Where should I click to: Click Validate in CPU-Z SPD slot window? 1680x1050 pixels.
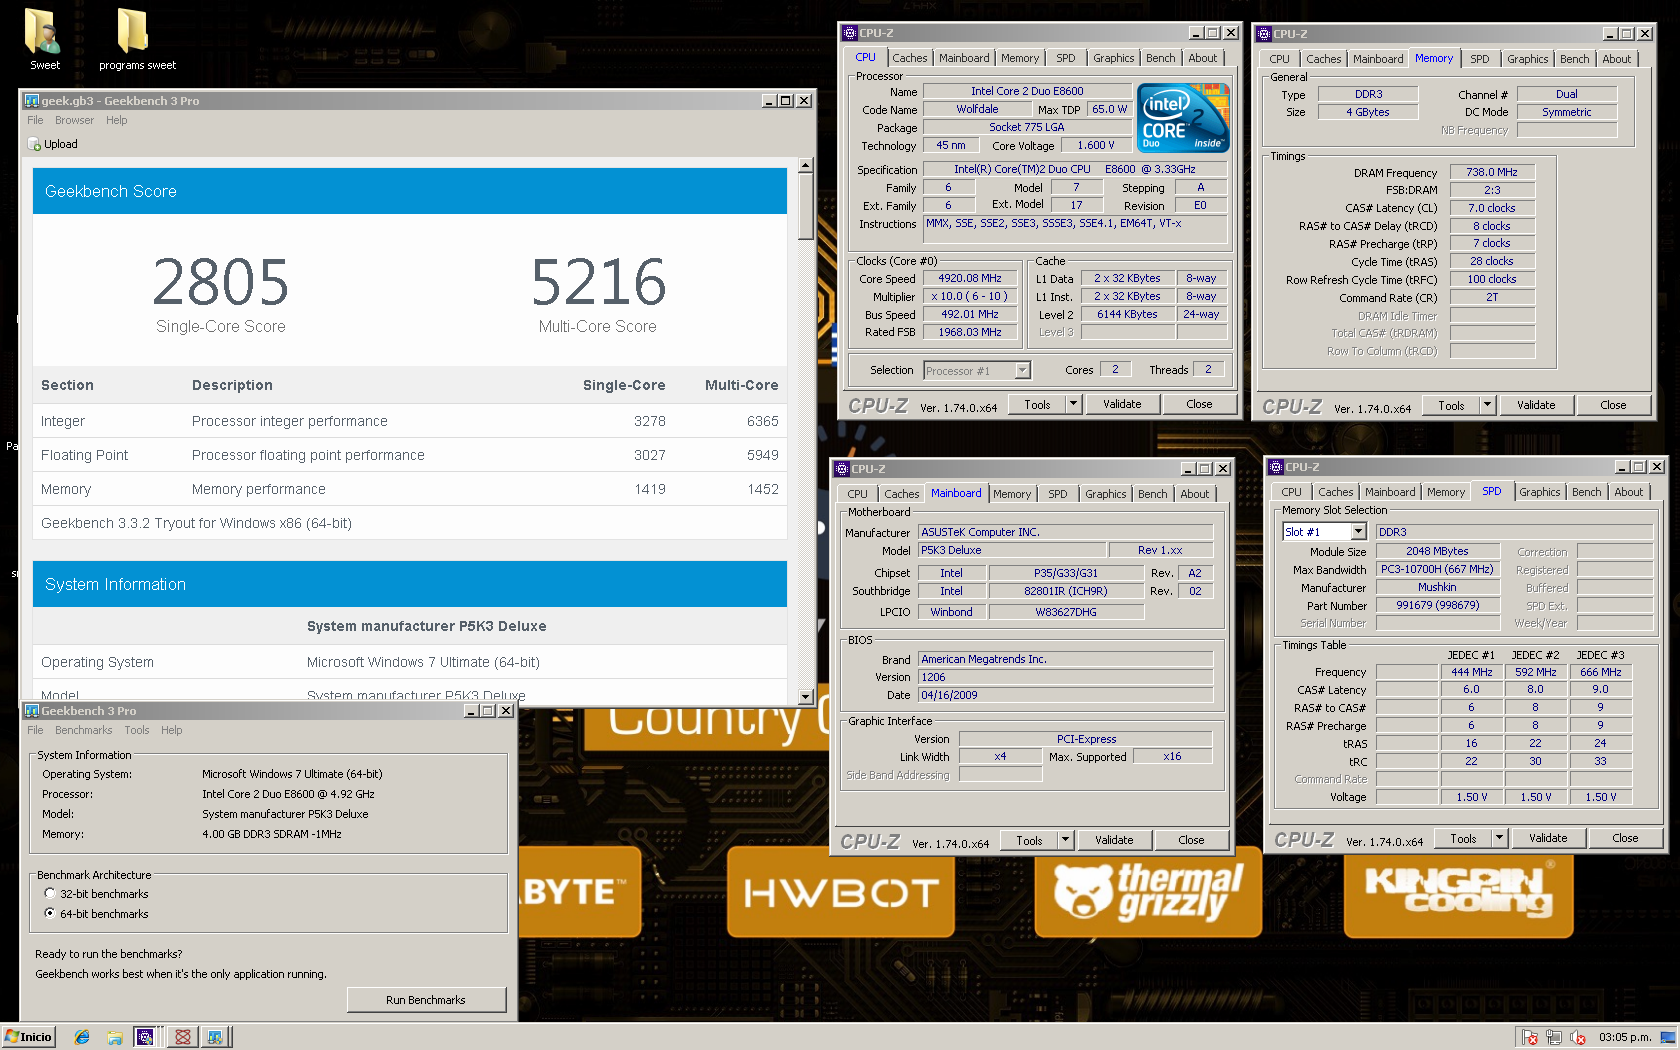tap(1548, 838)
